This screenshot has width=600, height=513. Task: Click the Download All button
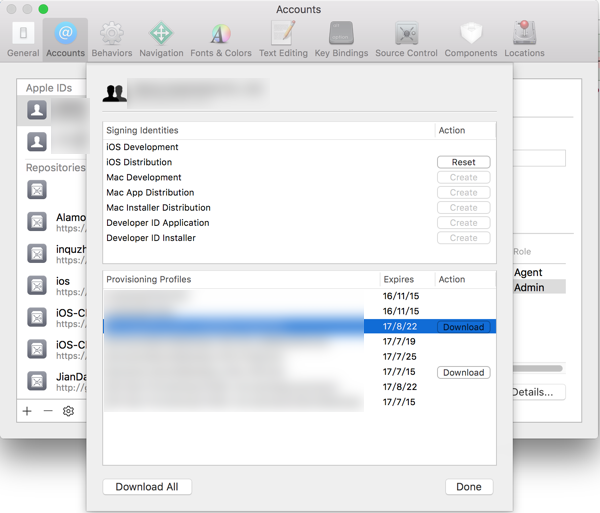click(147, 487)
